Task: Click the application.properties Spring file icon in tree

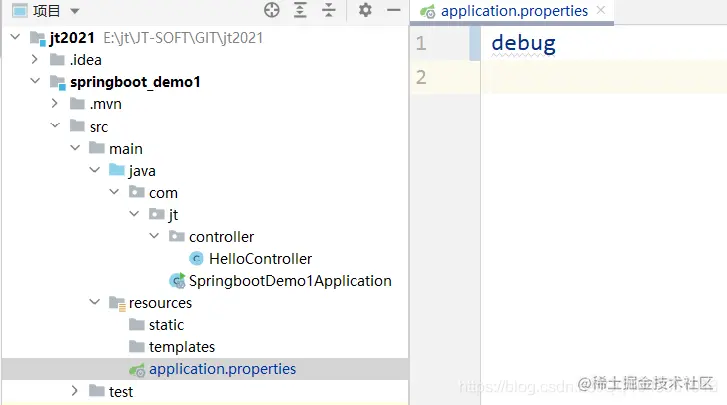Action: tap(137, 370)
